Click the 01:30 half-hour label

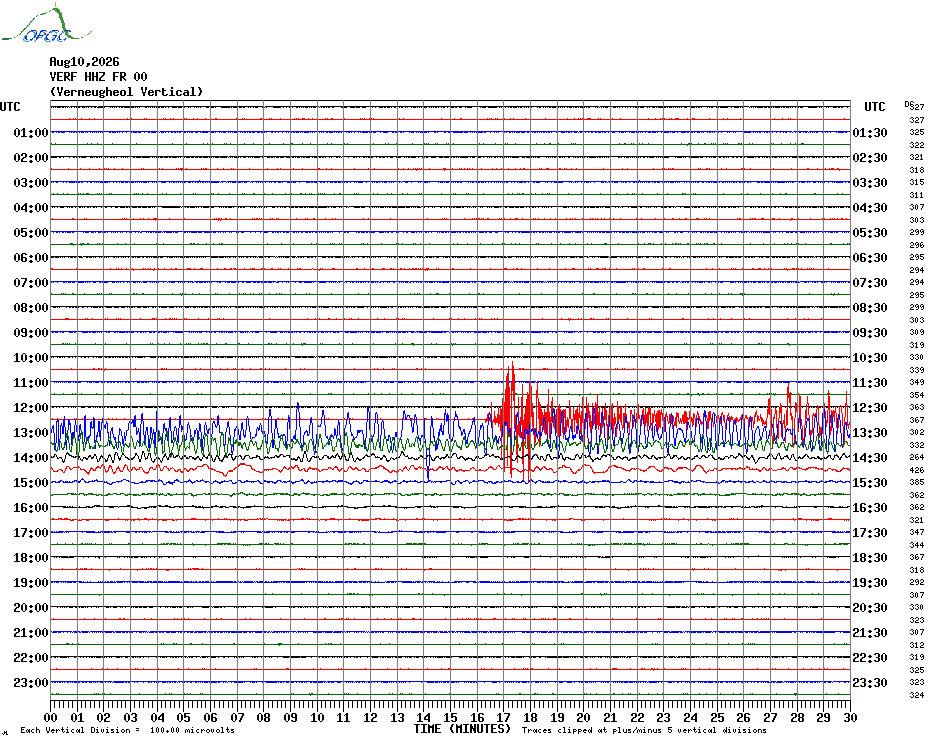click(870, 132)
